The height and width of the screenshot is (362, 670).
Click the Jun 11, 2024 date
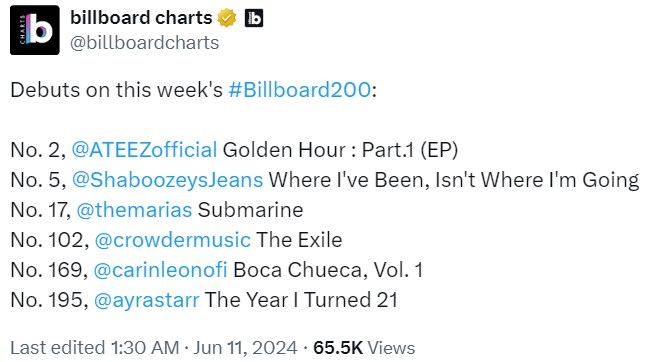(x=245, y=347)
